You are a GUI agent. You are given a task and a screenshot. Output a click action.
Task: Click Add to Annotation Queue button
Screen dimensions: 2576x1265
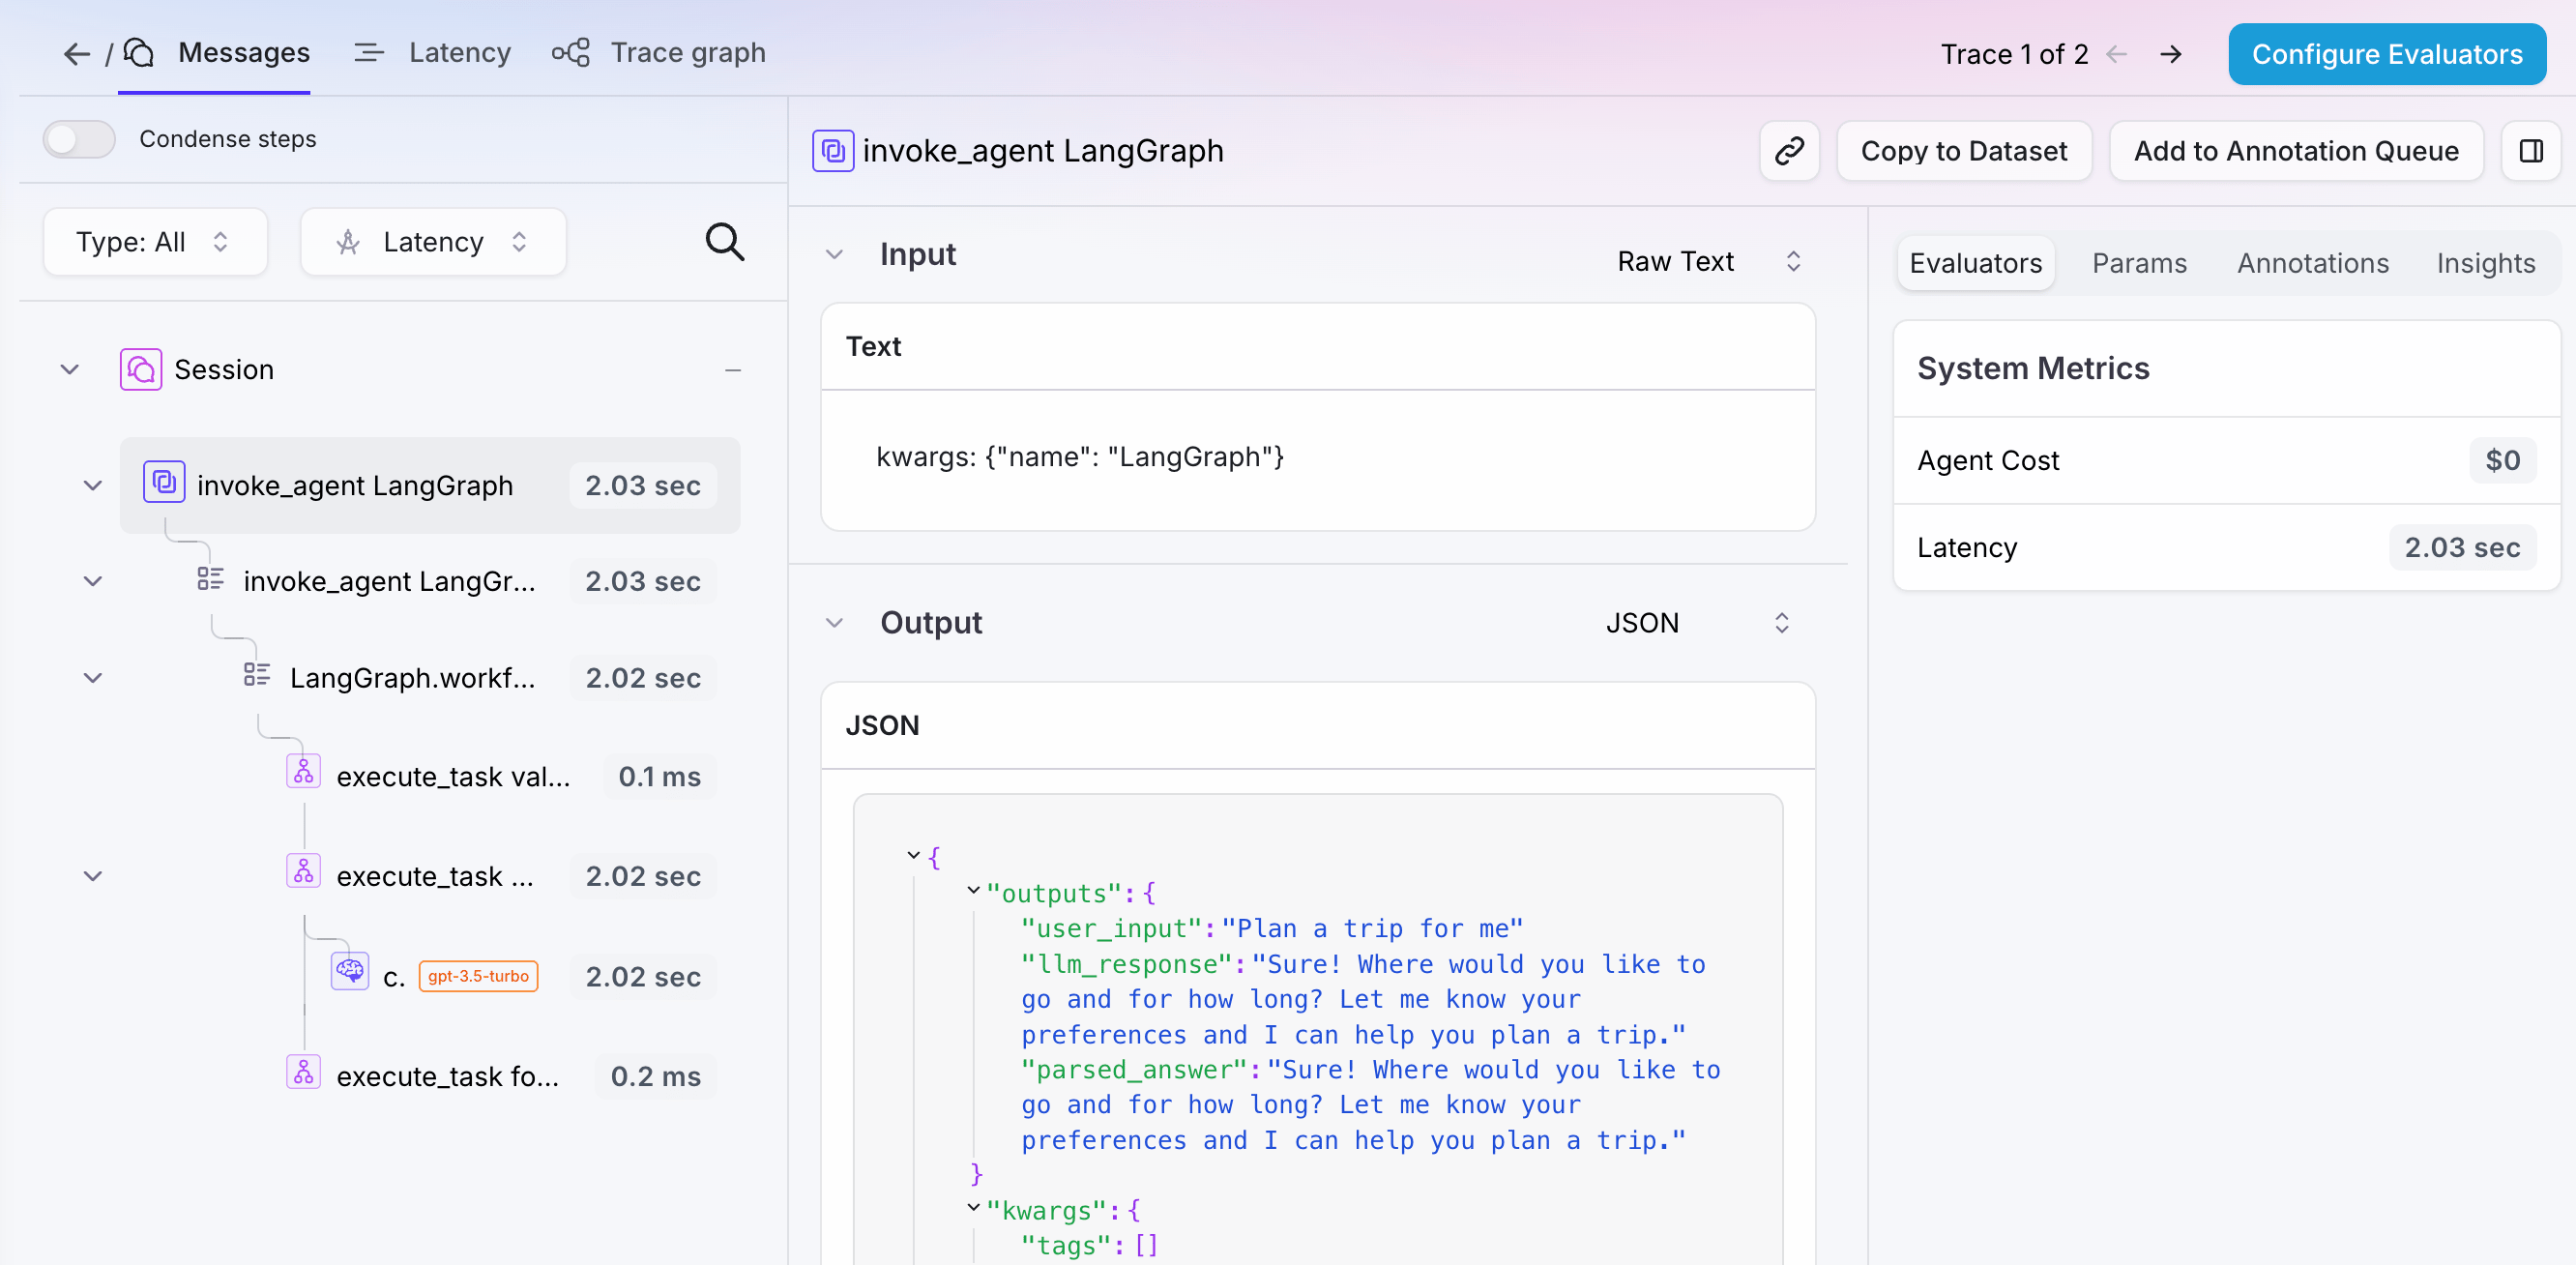point(2296,151)
